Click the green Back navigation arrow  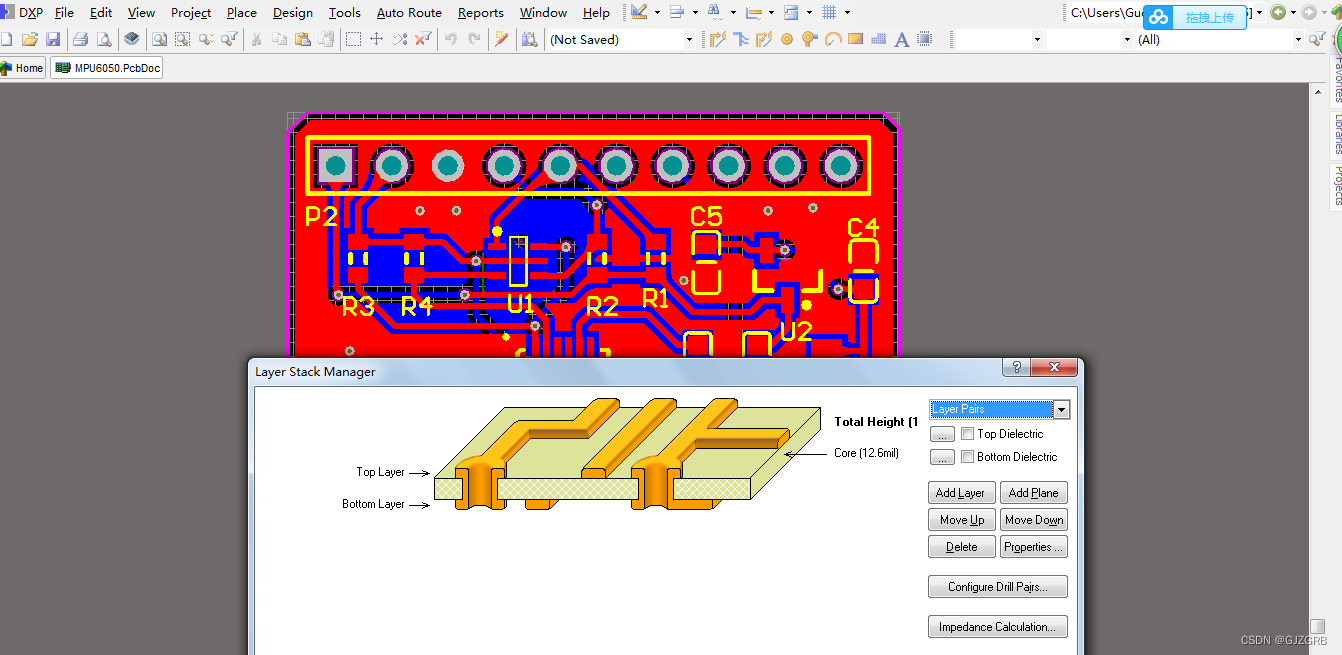coord(1277,12)
